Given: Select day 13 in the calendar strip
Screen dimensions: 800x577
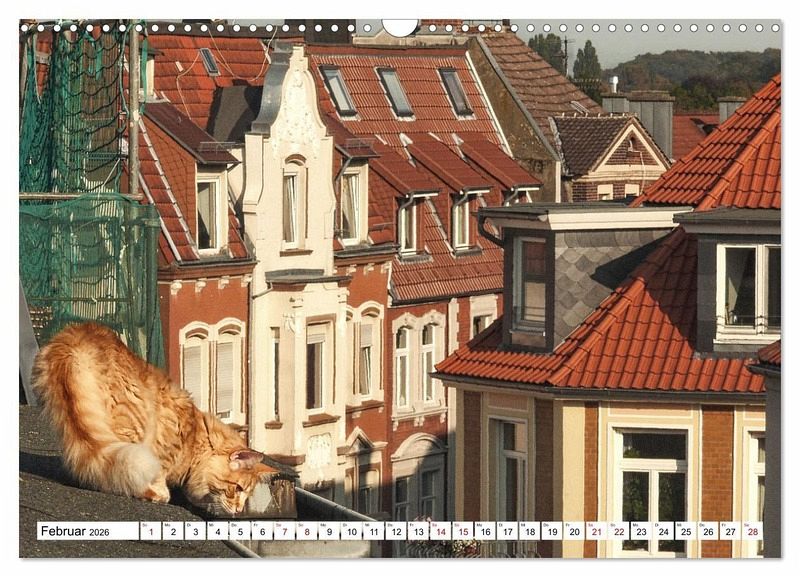Looking at the screenshot, I should click(418, 531).
